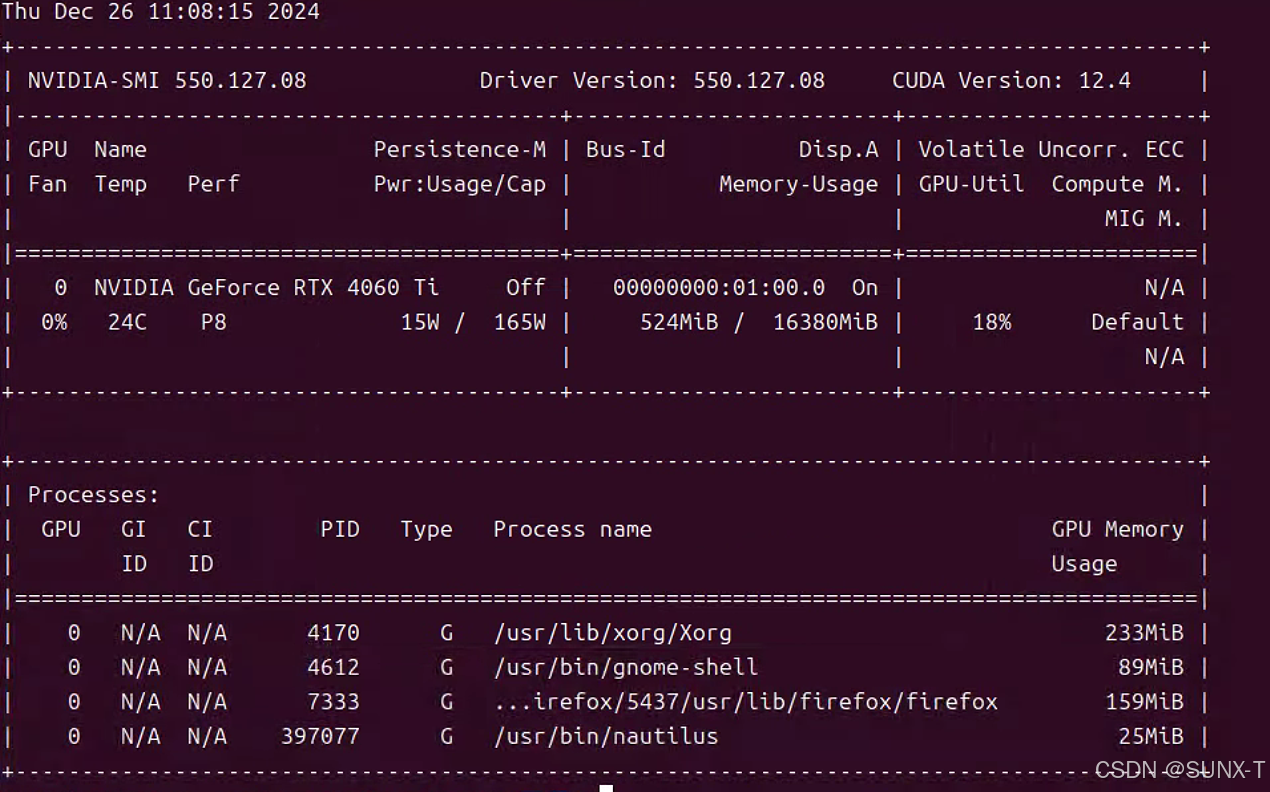The image size is (1270, 792).
Task: Click the Persistence-M value Off
Action: (x=526, y=288)
